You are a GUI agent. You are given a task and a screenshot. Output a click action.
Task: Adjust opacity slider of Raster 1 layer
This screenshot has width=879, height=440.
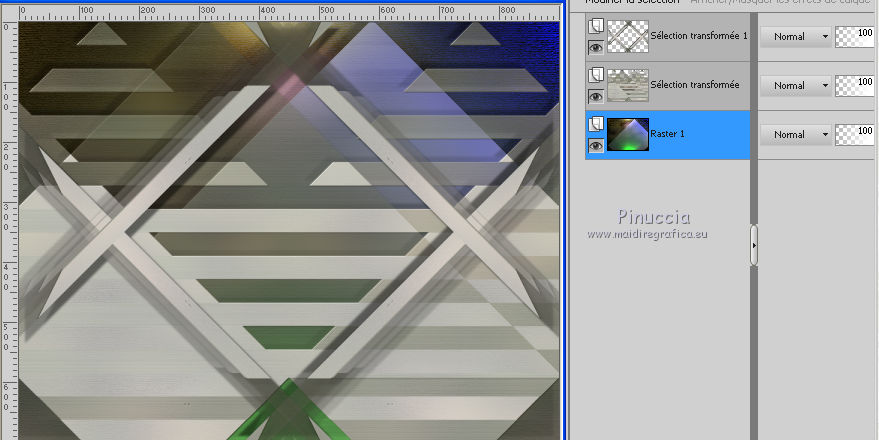tap(855, 135)
